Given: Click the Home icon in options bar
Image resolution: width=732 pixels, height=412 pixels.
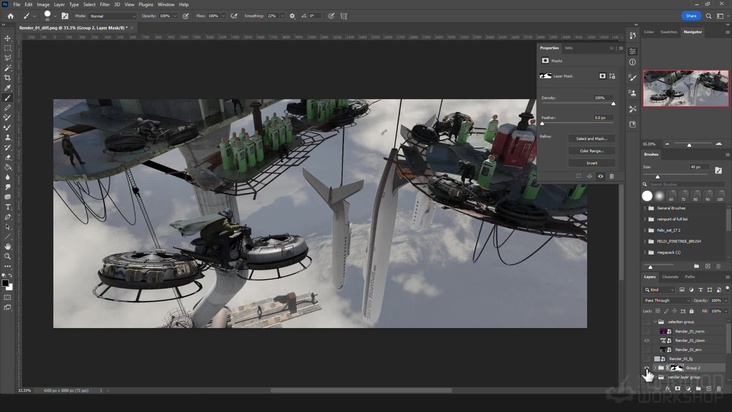Looking at the screenshot, I should pyautogui.click(x=10, y=16).
